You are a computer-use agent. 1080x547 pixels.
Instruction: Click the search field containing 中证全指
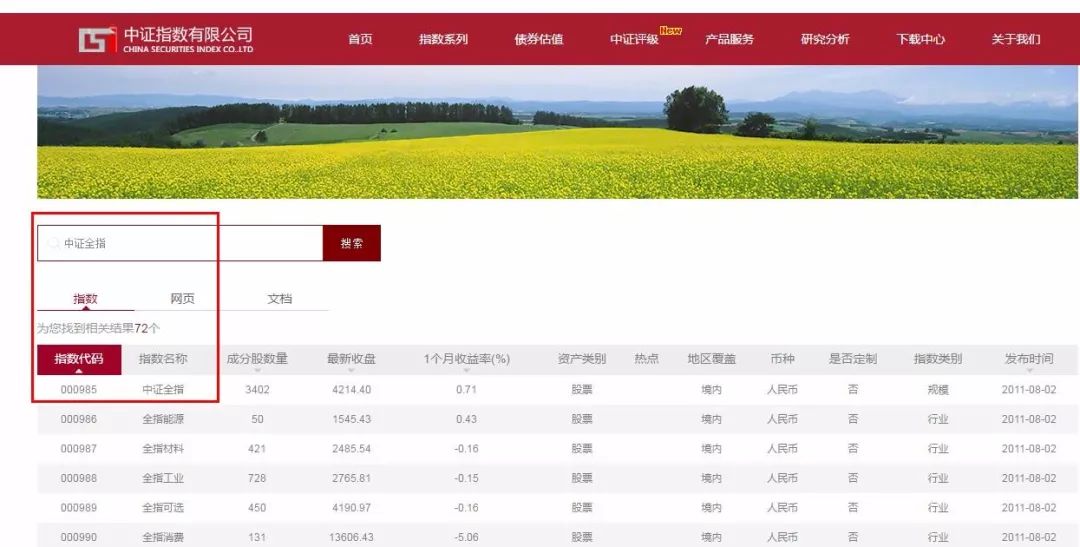(180, 243)
